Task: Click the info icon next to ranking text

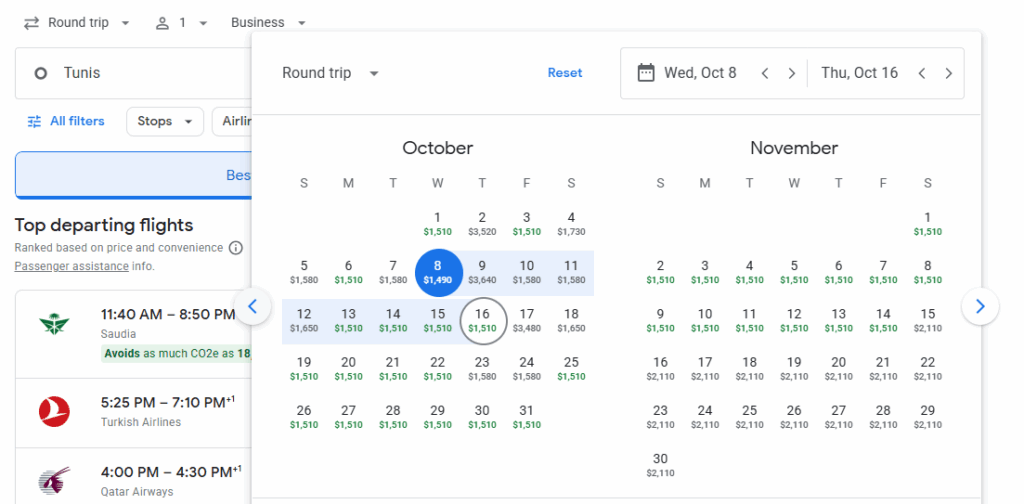Action: click(x=236, y=248)
